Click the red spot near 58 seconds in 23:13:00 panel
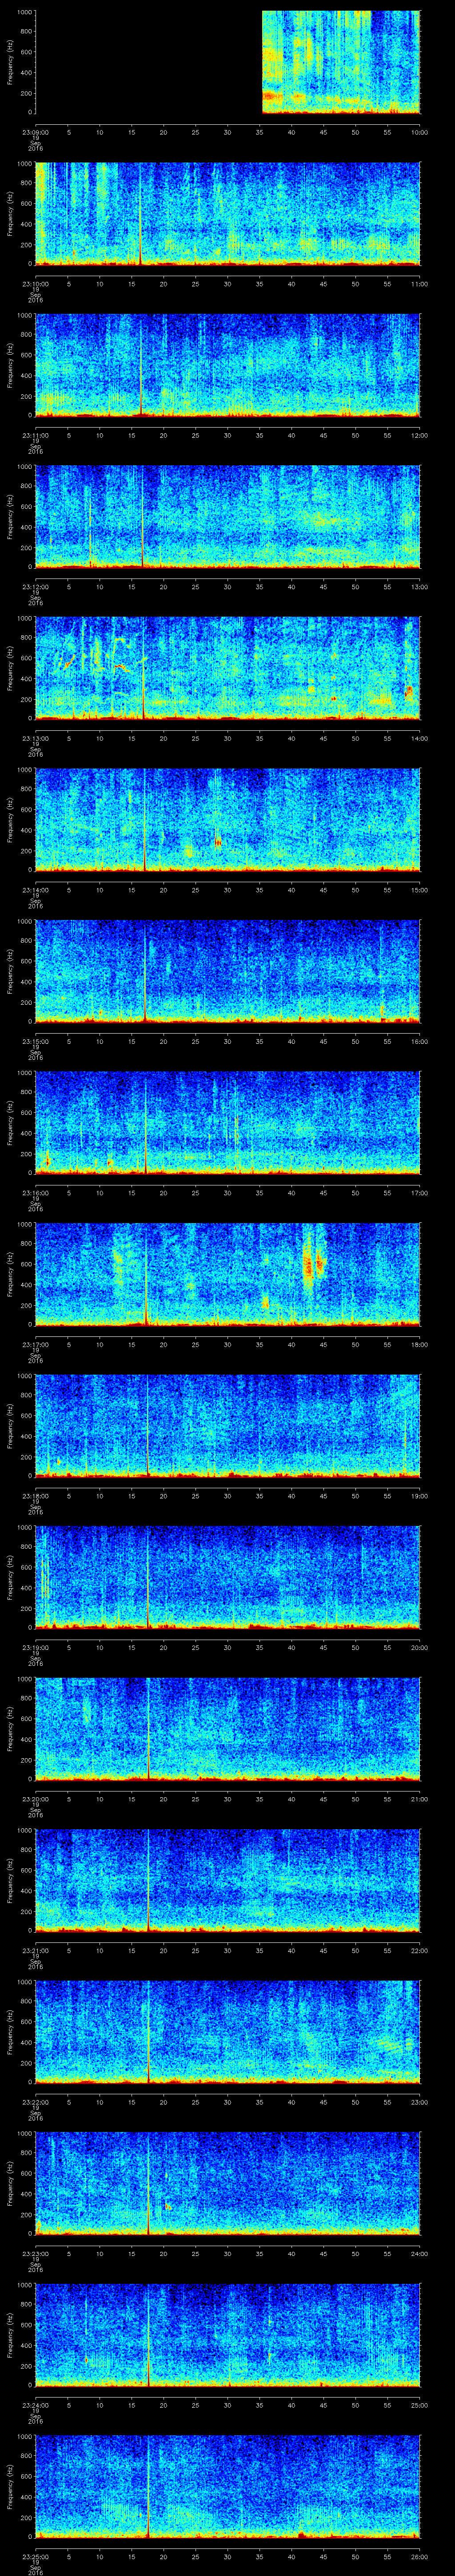The width and height of the screenshot is (455, 2576). click(x=408, y=691)
